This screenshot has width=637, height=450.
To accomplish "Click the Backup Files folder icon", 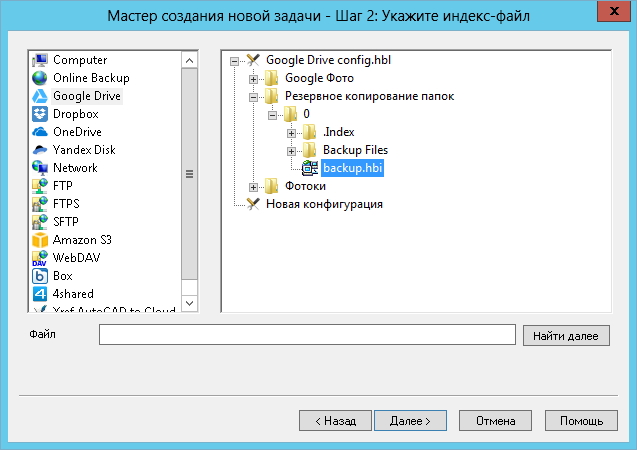I will pos(310,150).
